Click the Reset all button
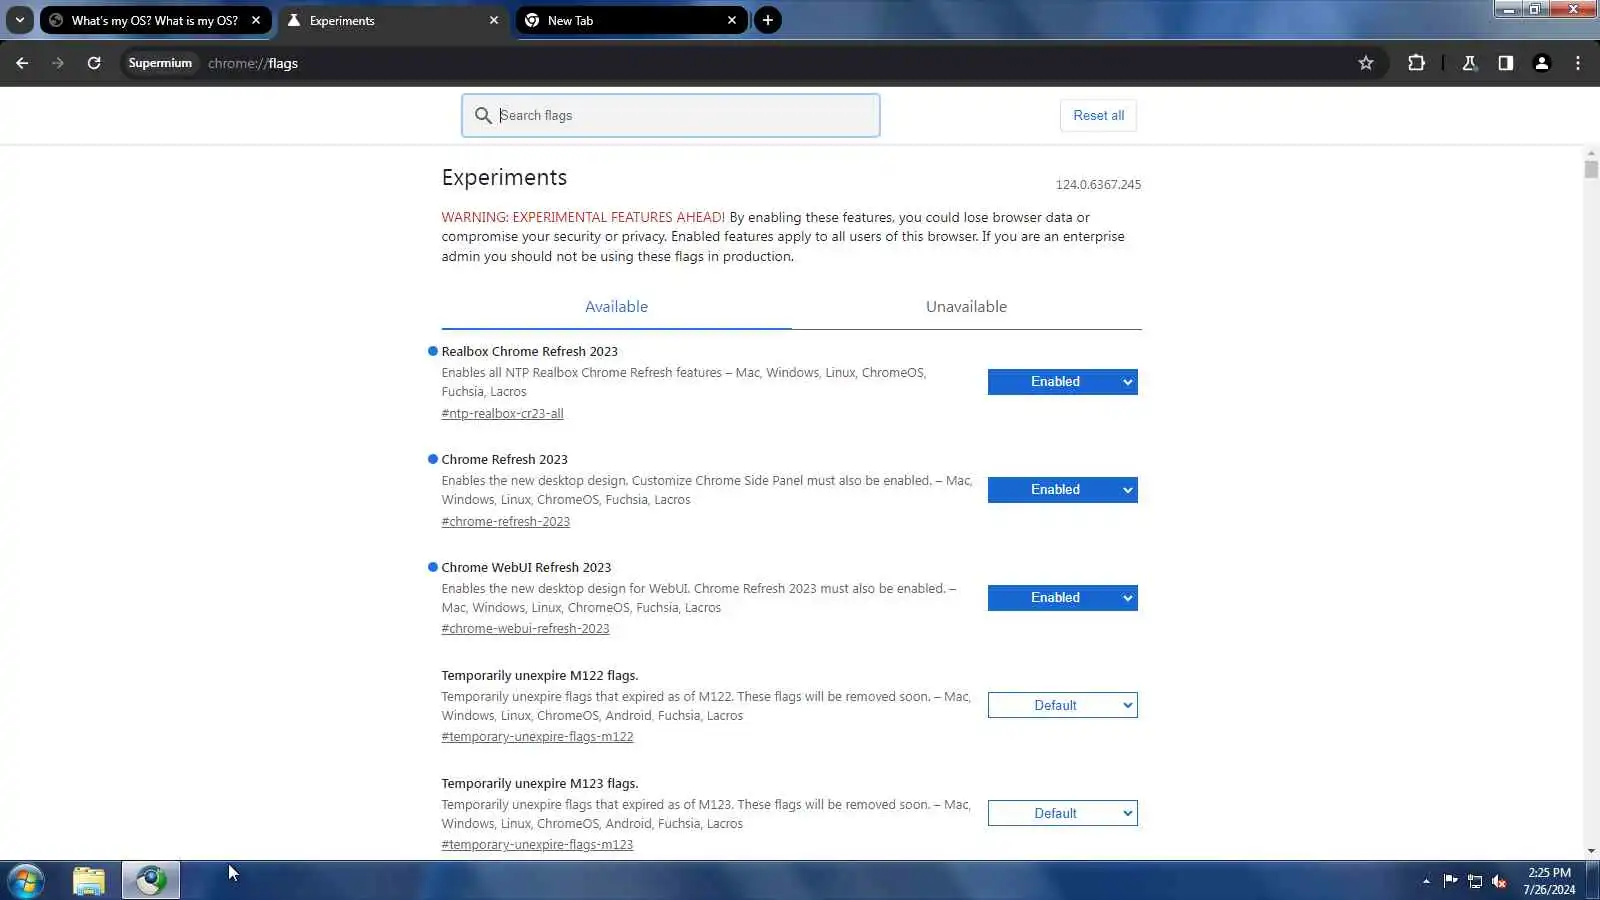Viewport: 1600px width, 900px height. click(1098, 116)
